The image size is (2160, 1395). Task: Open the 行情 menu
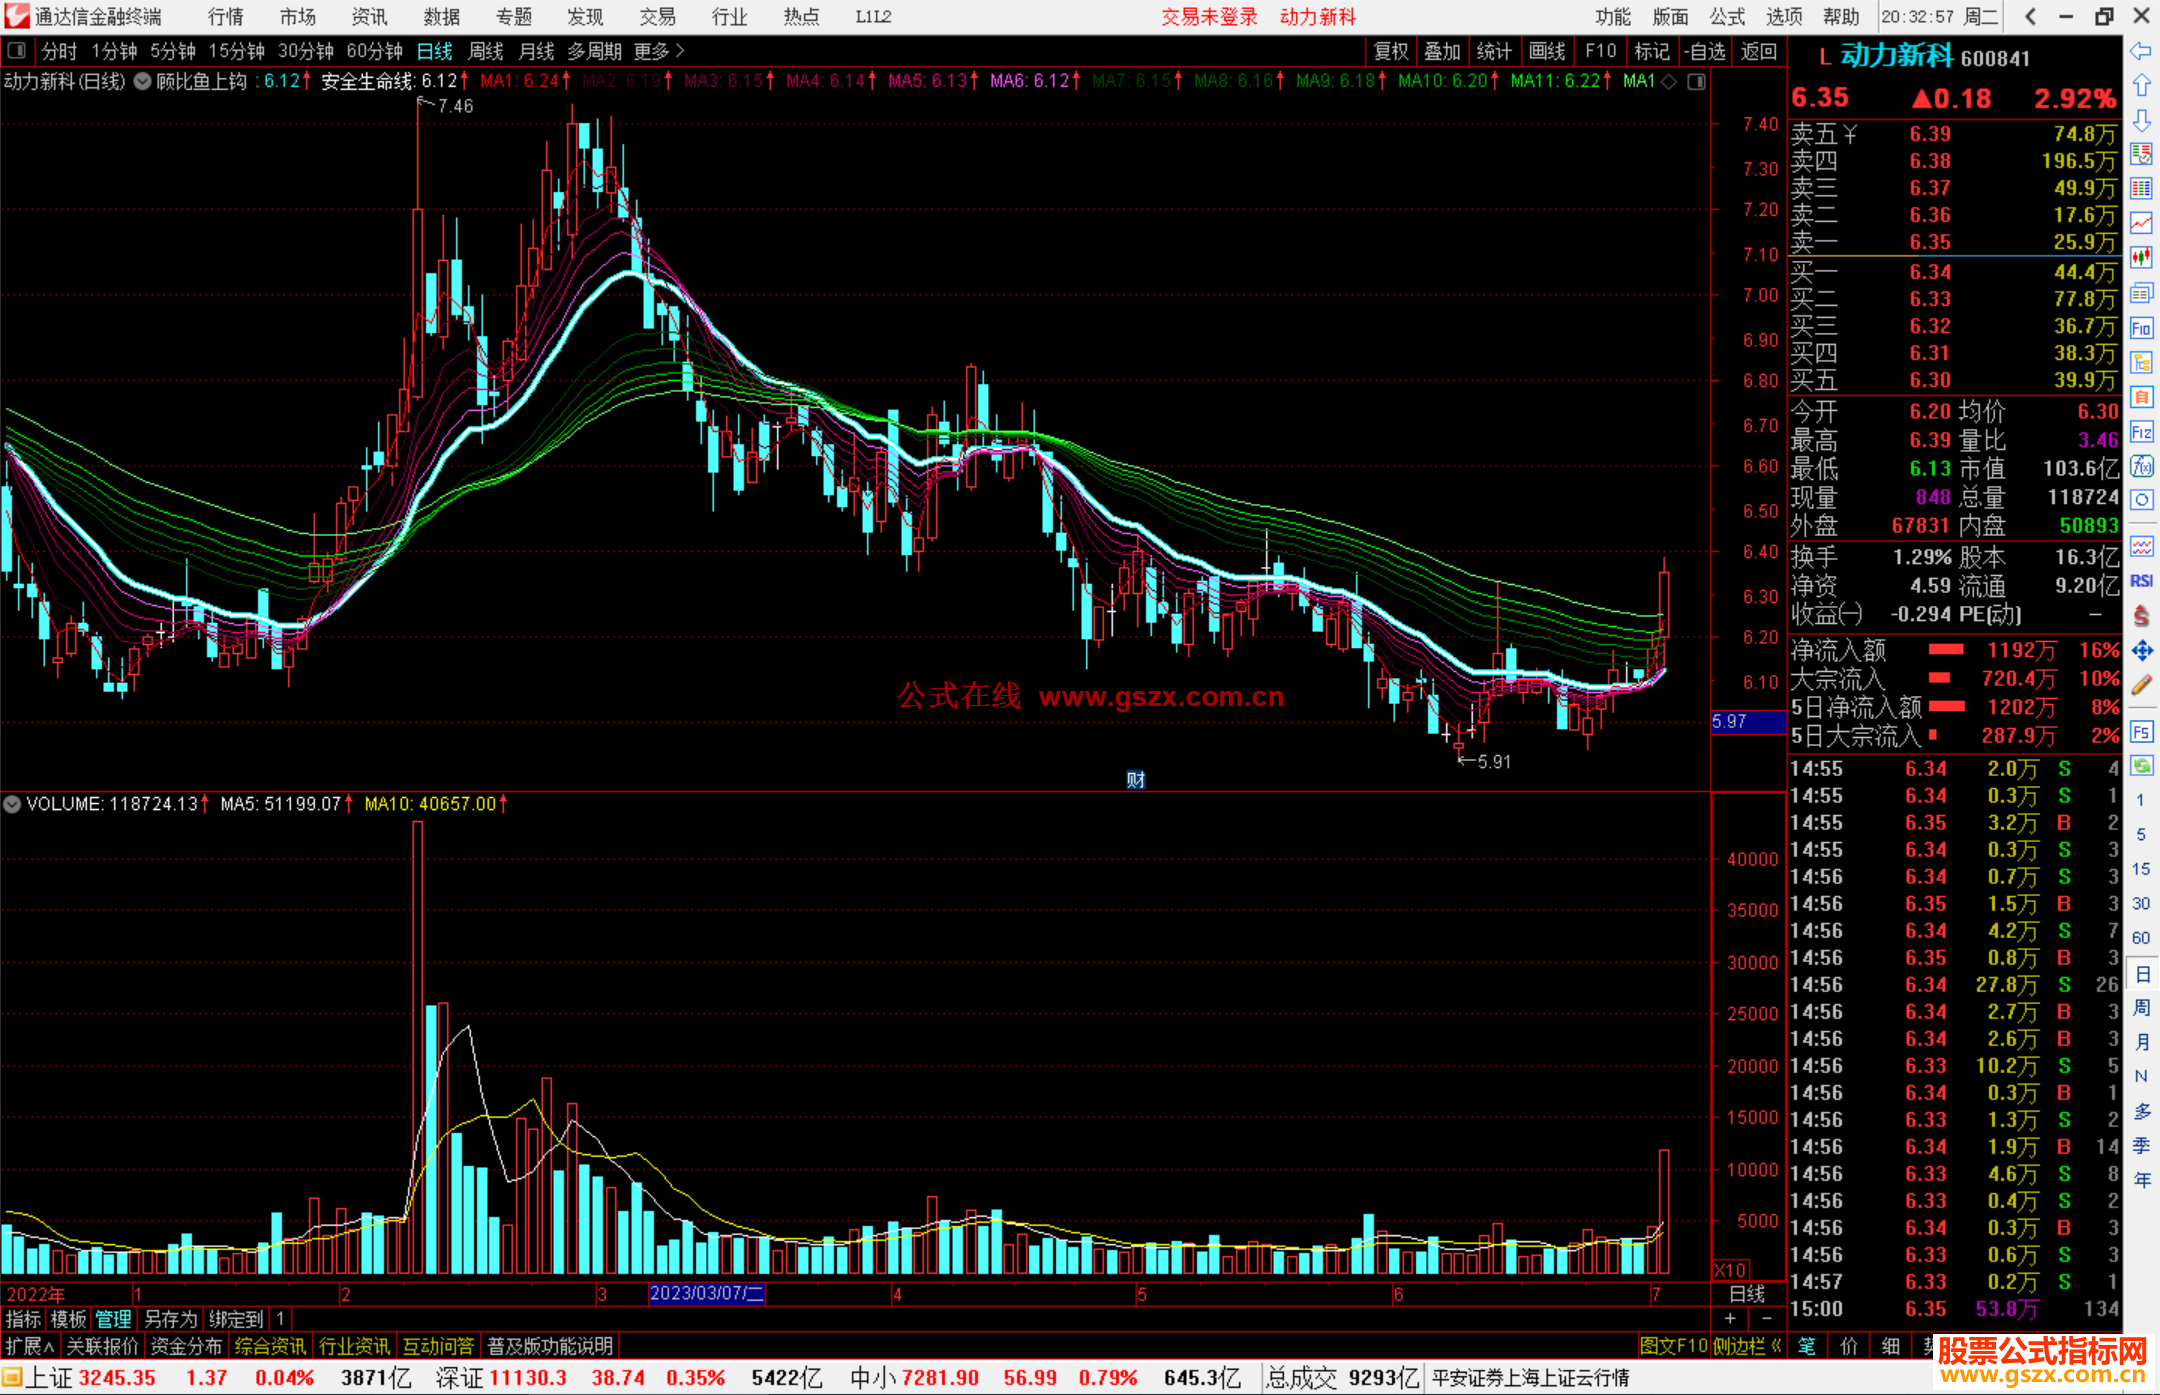point(226,17)
